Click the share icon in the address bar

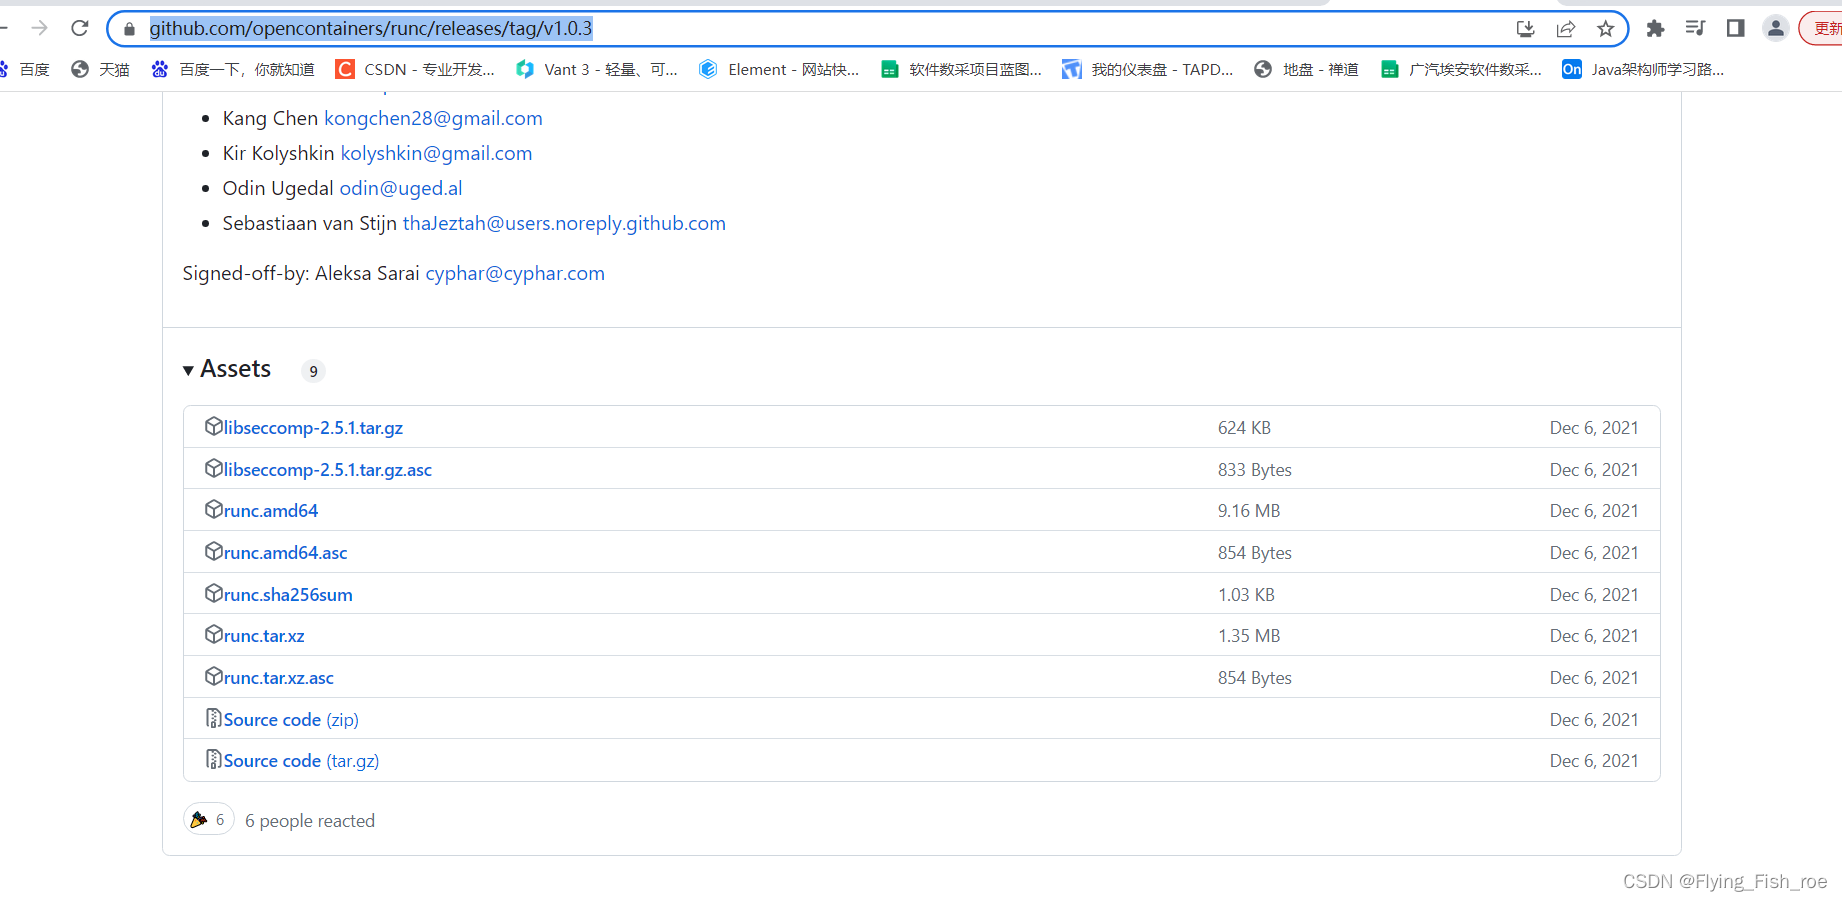[1565, 28]
